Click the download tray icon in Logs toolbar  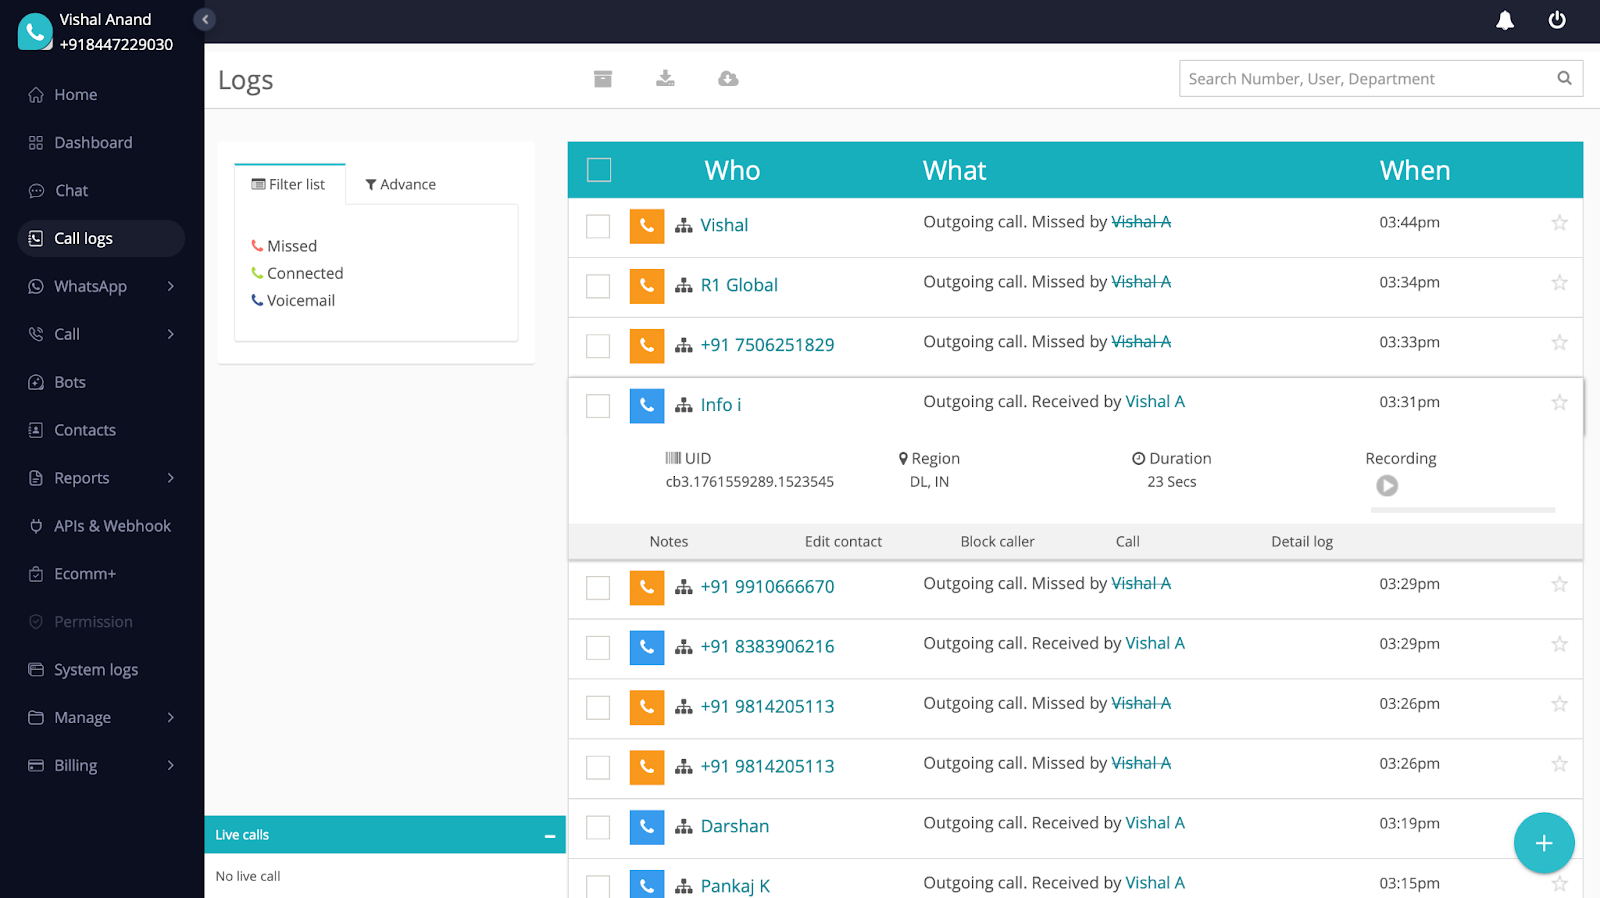(665, 79)
